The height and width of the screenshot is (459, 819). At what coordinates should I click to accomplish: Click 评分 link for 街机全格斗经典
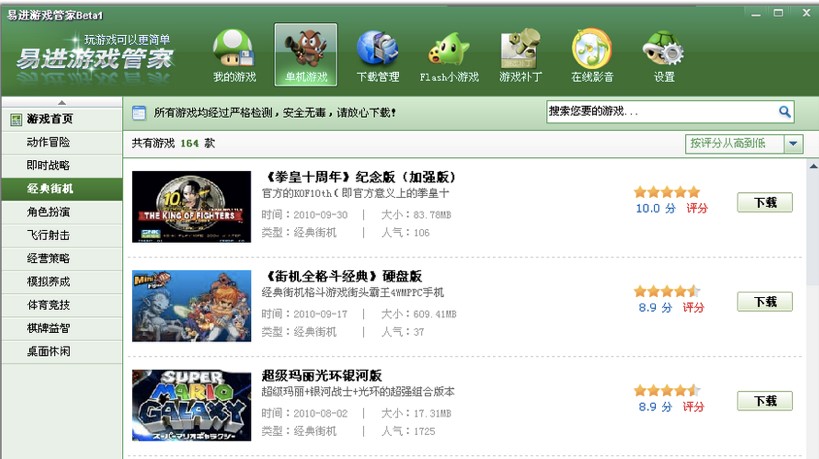(693, 308)
